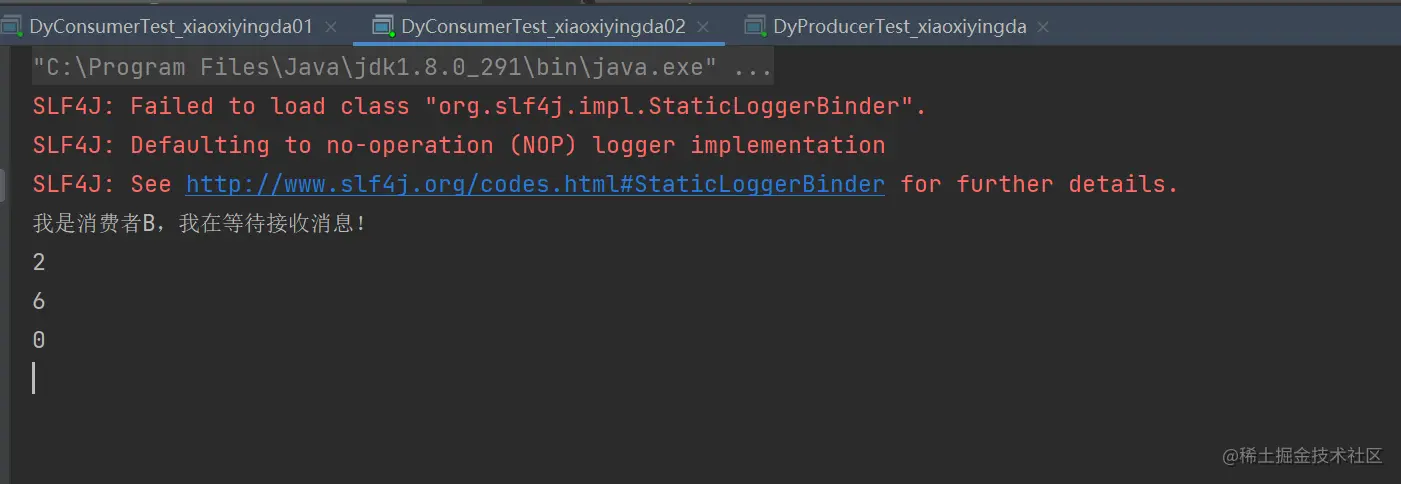1401x484 pixels.
Task: Click 'for further details.' text in console
Action: [x=1040, y=184]
